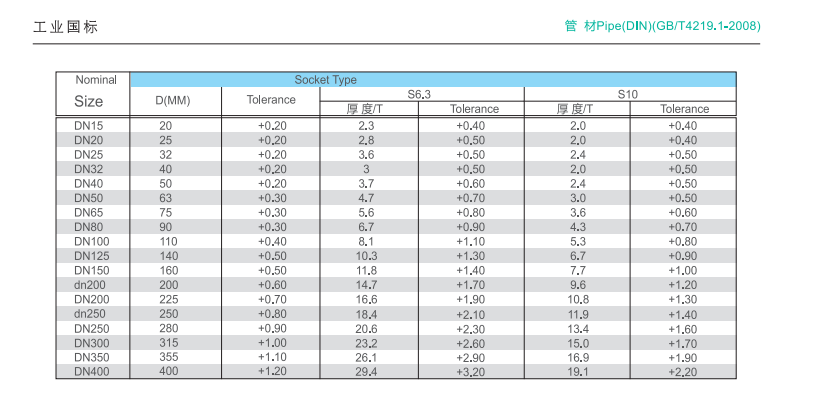The image size is (840, 394).
Task: Click the S10 group header
Action: coord(629,94)
